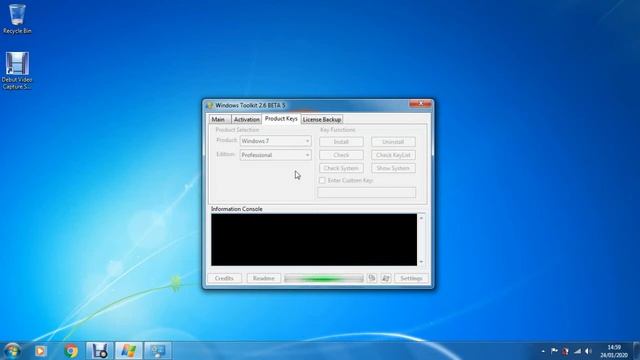Viewport: 640px width, 360px height.
Task: Open Google Chrome from the taskbar
Action: click(71, 351)
